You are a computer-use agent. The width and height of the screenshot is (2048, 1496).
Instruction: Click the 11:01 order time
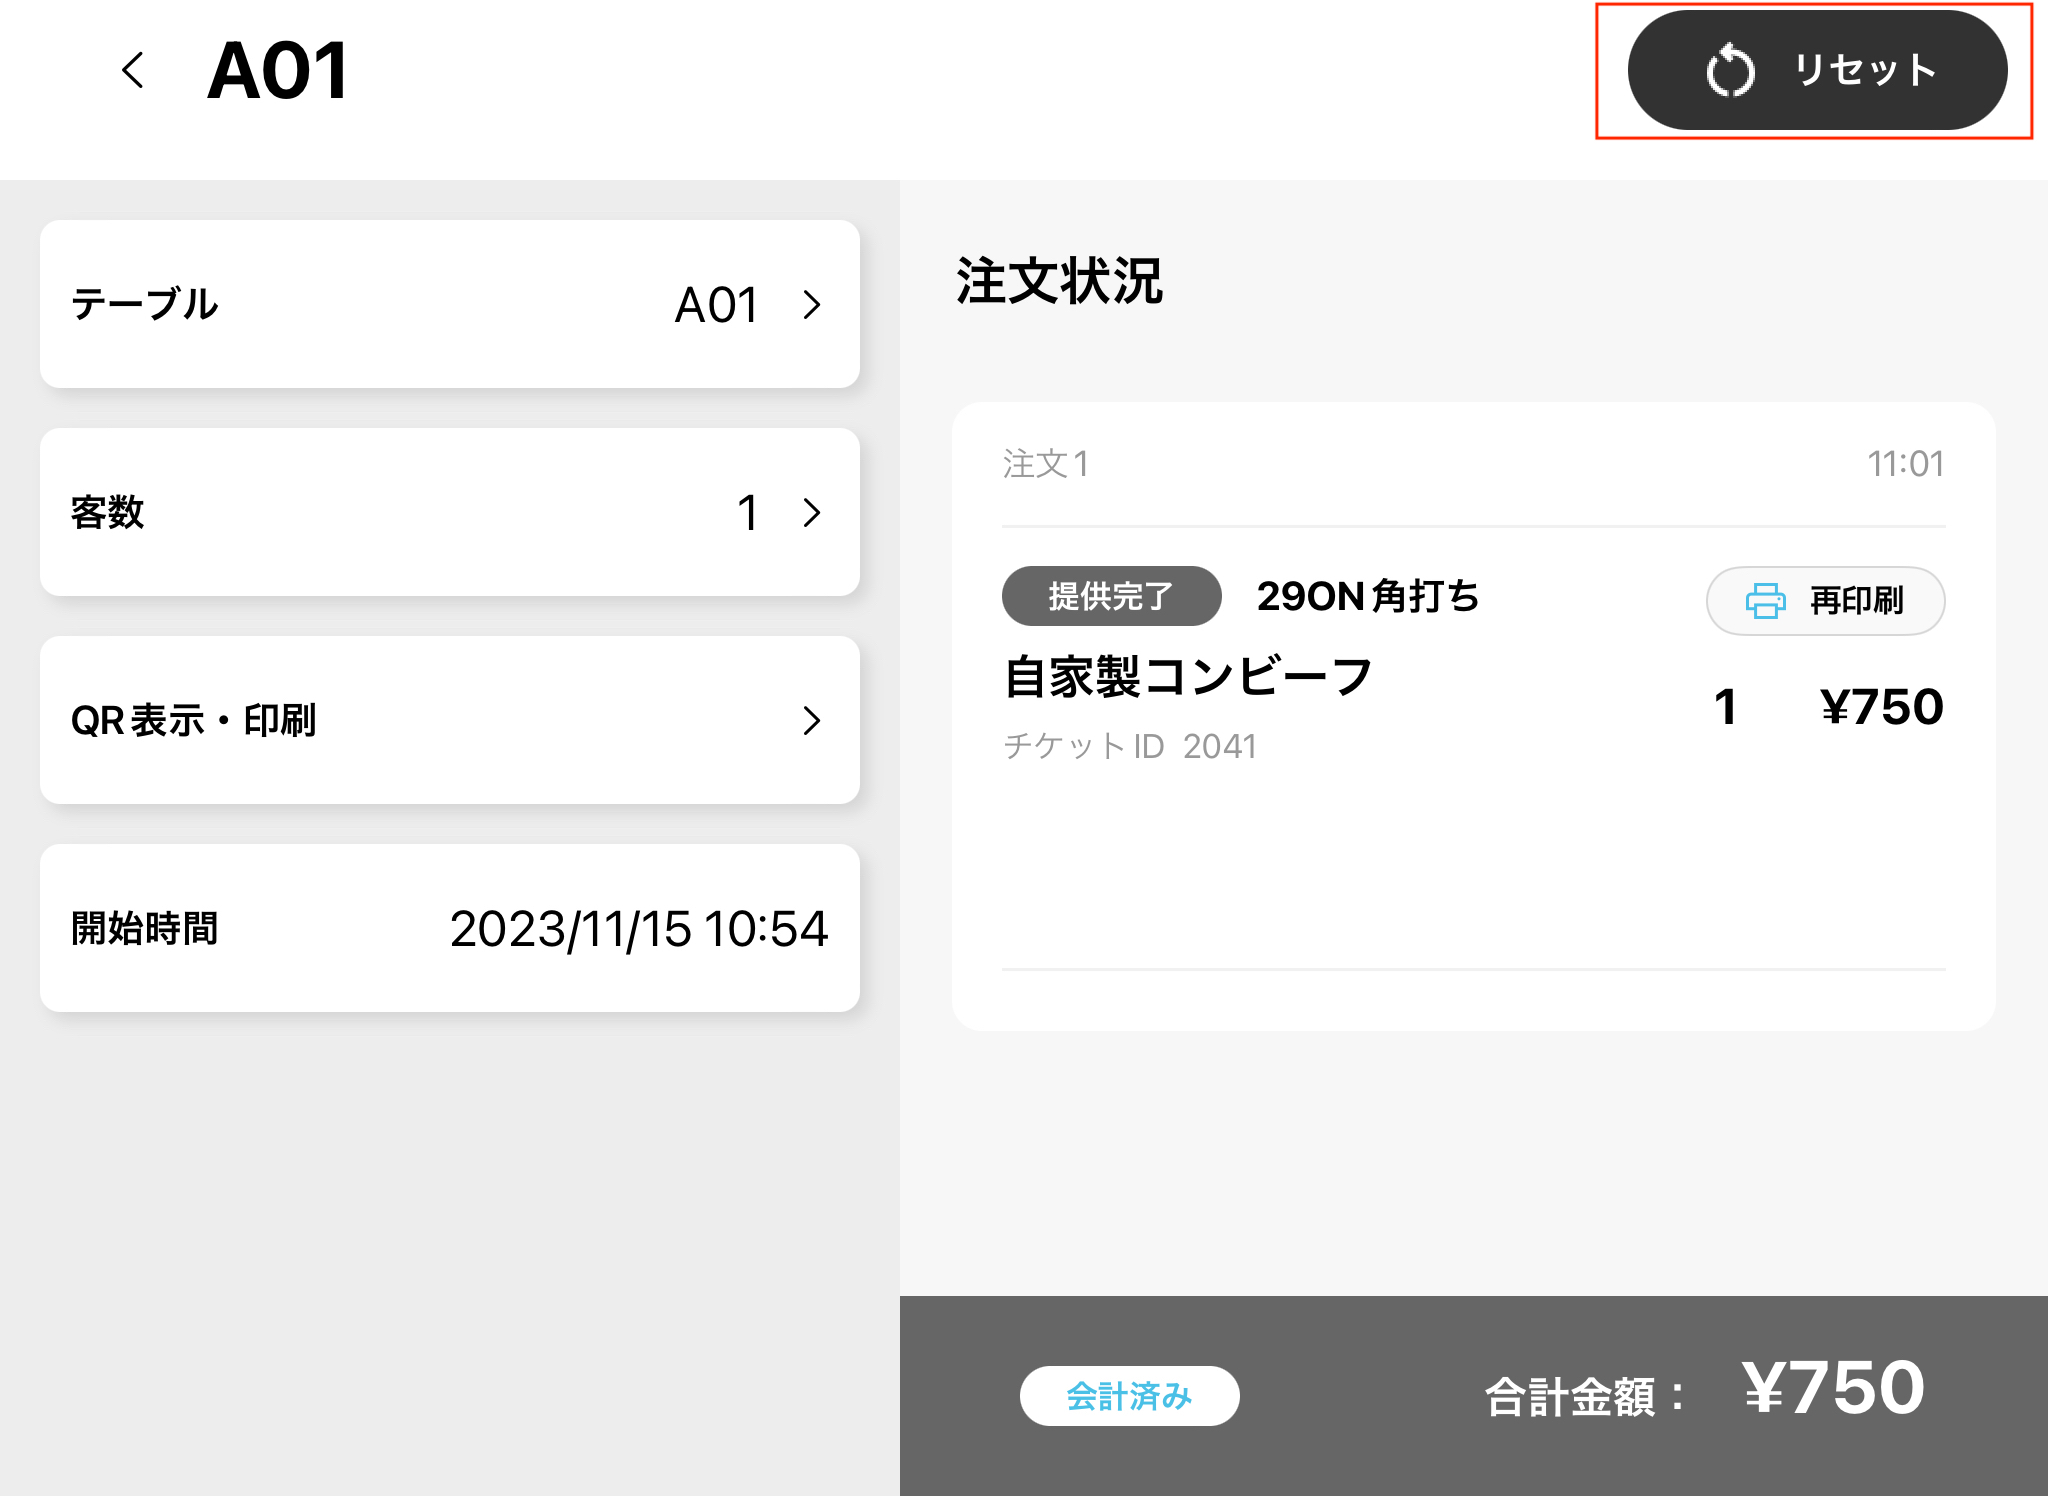point(1905,464)
